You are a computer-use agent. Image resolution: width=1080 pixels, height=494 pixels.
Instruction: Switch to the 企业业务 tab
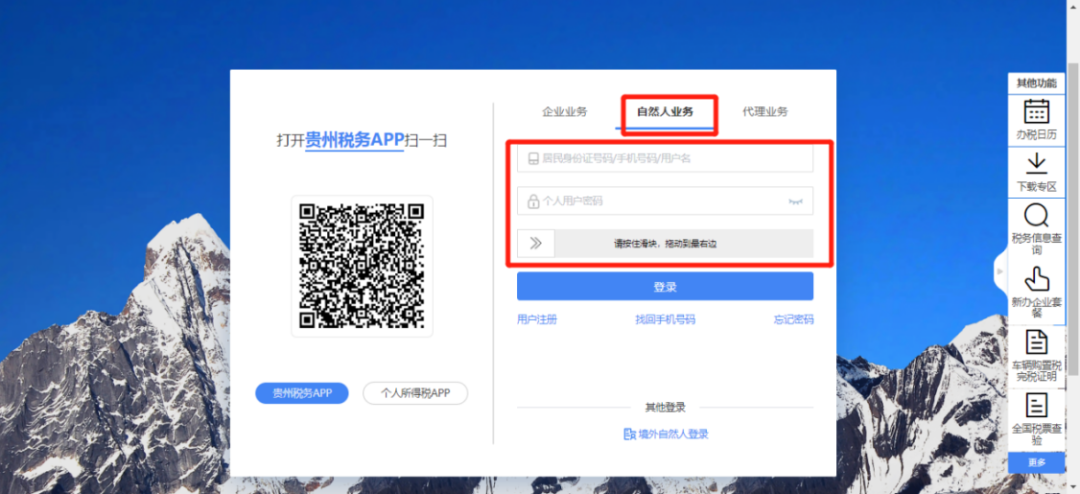pyautogui.click(x=564, y=112)
